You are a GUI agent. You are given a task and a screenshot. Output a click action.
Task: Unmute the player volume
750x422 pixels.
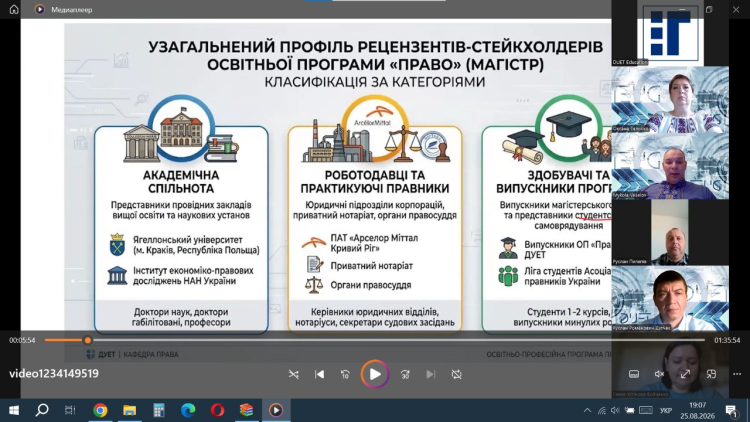(x=660, y=374)
